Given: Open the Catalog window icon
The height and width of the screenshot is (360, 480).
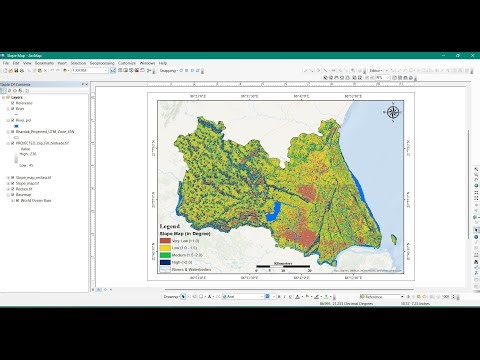Looking at the screenshot, I should pos(126,71).
